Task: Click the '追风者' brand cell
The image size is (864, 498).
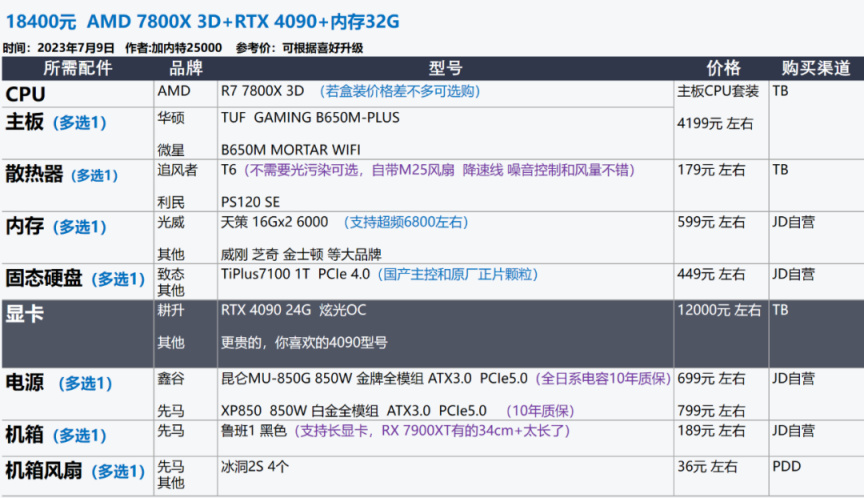Action: [x=177, y=170]
